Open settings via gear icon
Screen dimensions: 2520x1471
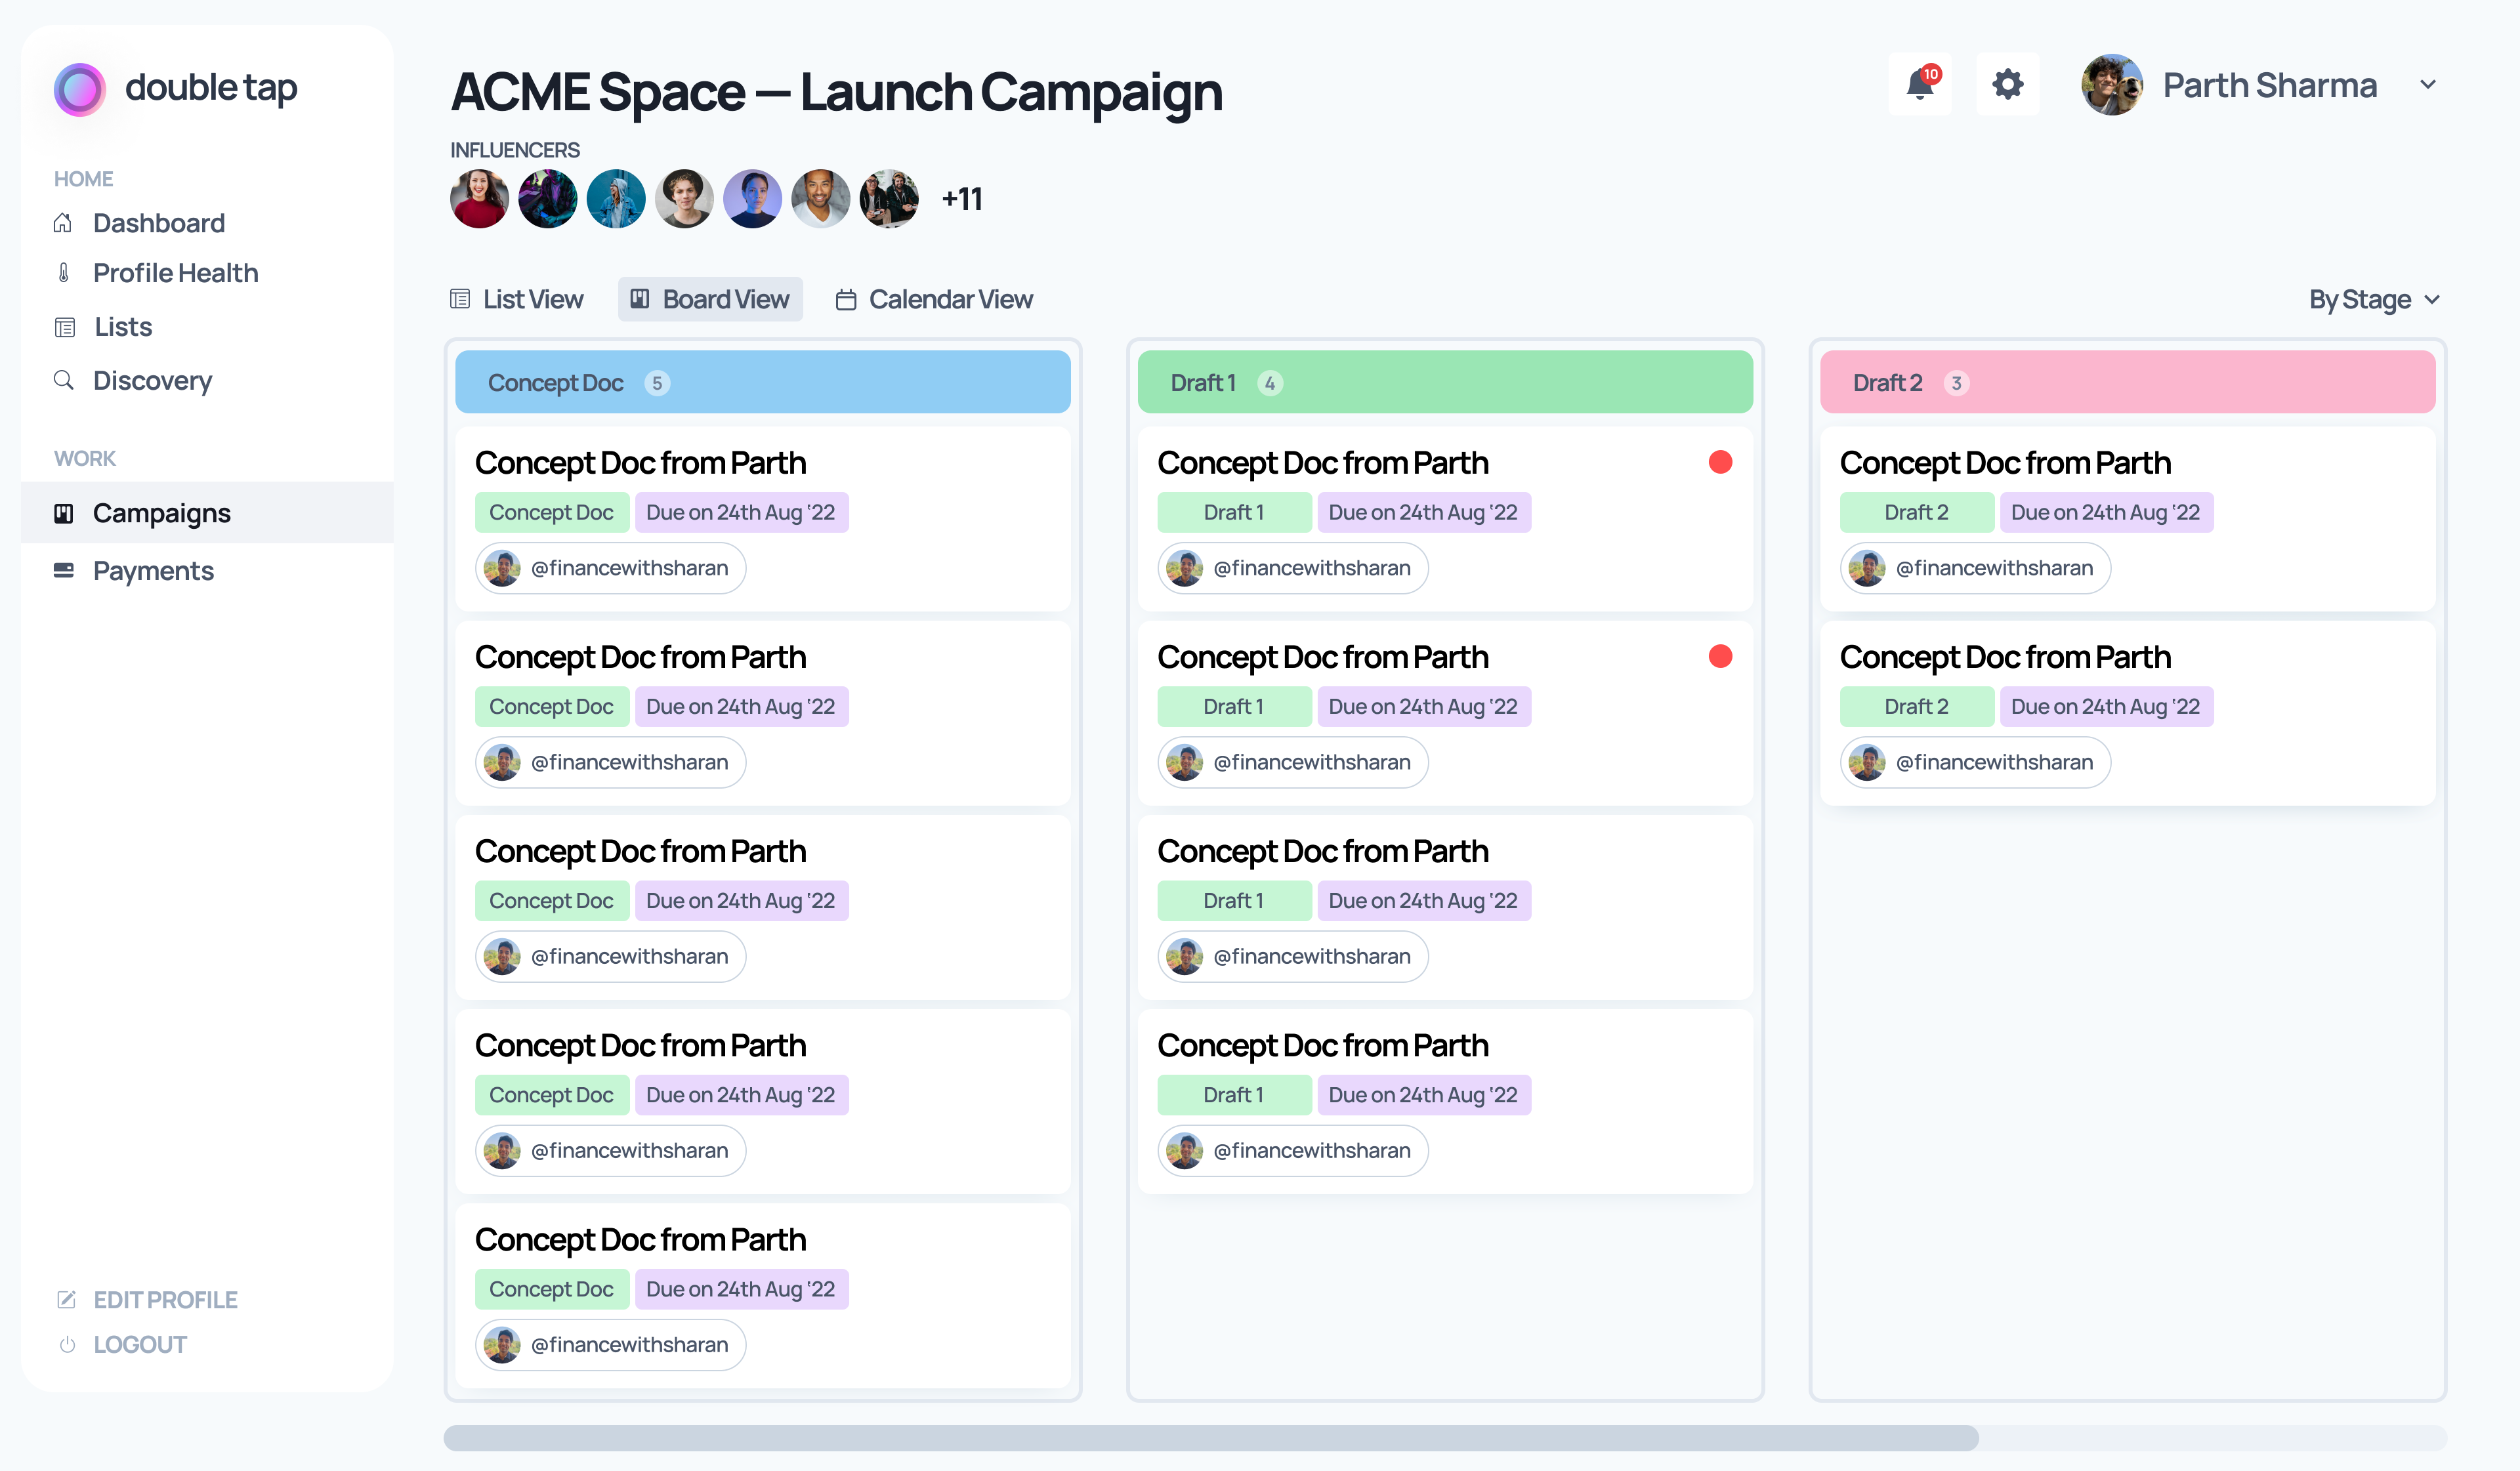point(2007,85)
